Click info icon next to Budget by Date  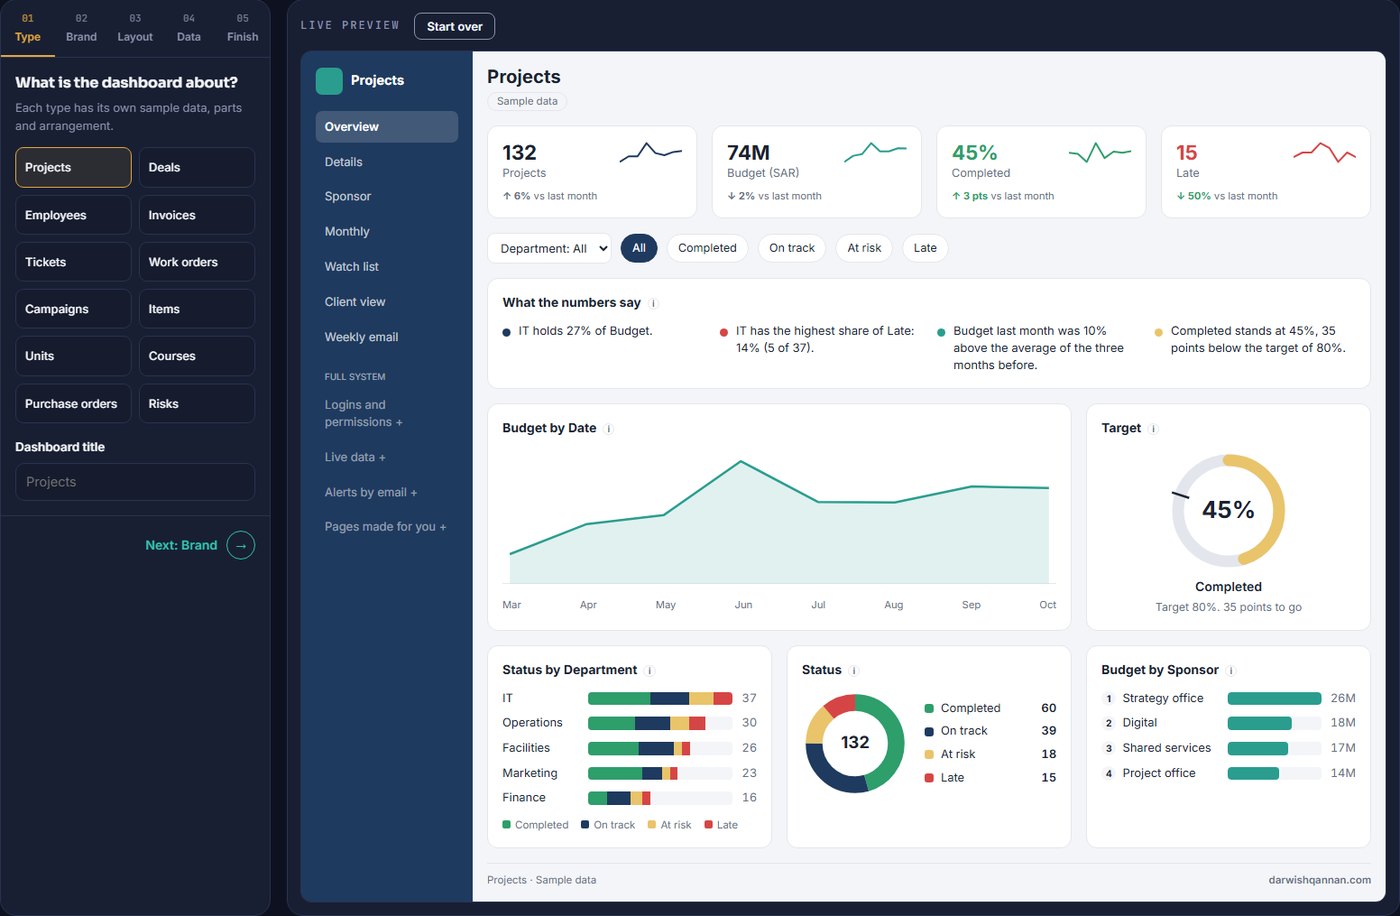click(609, 429)
